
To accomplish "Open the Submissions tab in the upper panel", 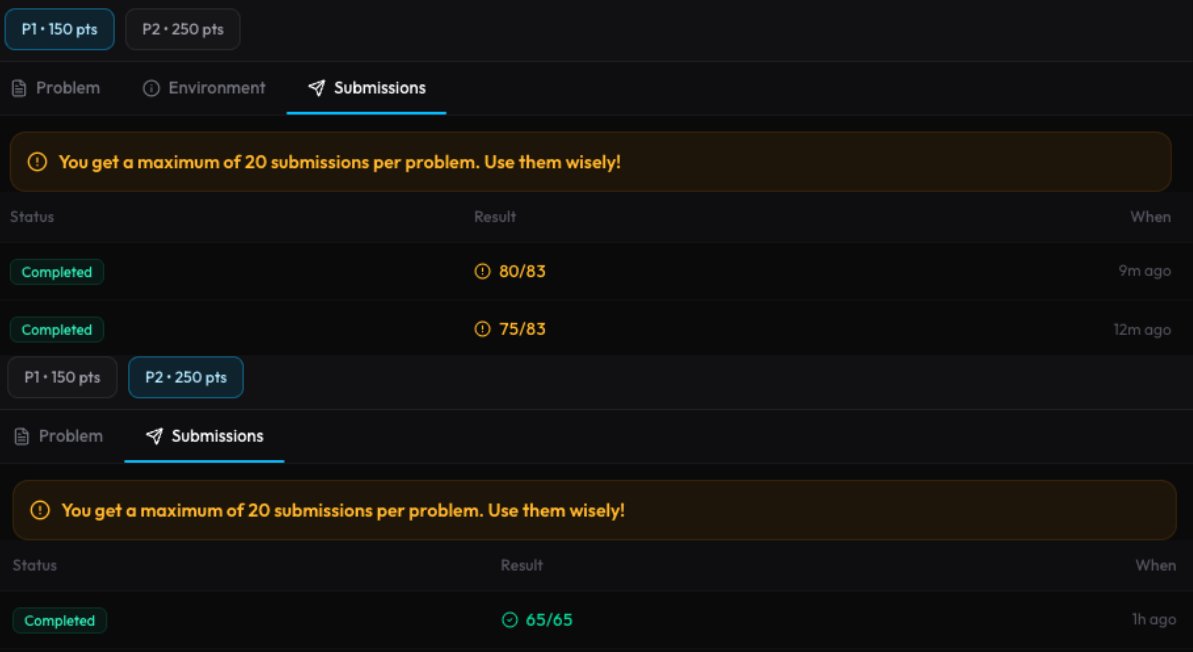I will tap(367, 88).
